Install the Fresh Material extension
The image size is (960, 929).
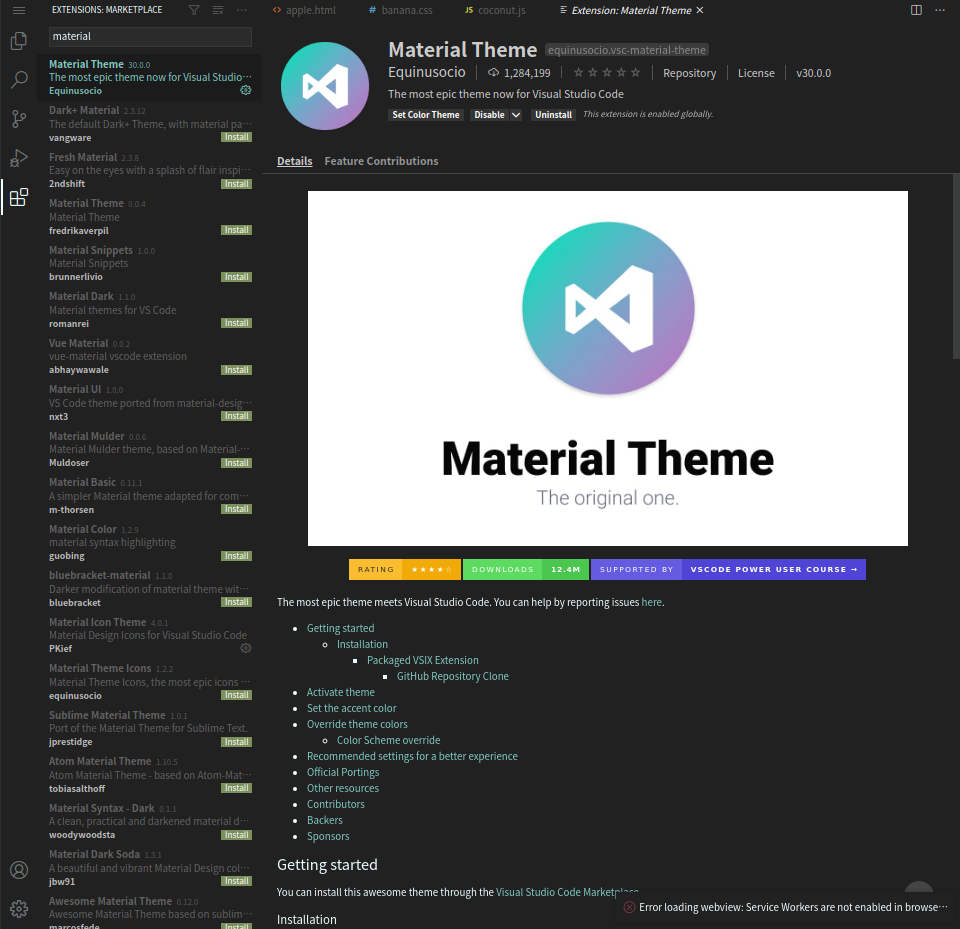pos(236,184)
